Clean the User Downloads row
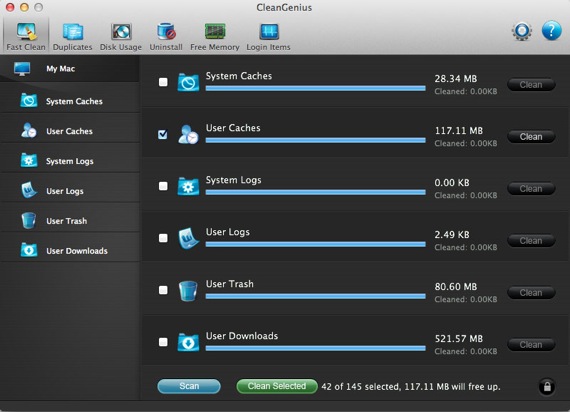Screen dimensions: 570x412 click(x=531, y=345)
